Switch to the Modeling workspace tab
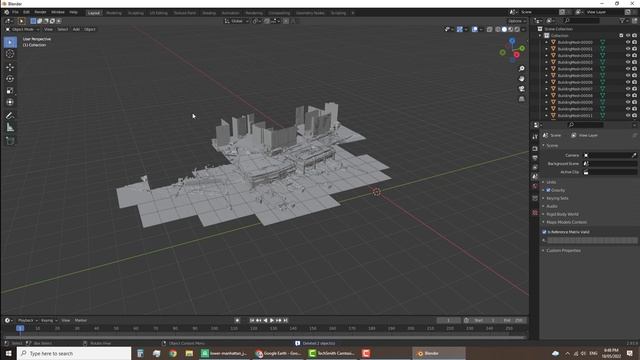640x360 pixels. coord(114,13)
